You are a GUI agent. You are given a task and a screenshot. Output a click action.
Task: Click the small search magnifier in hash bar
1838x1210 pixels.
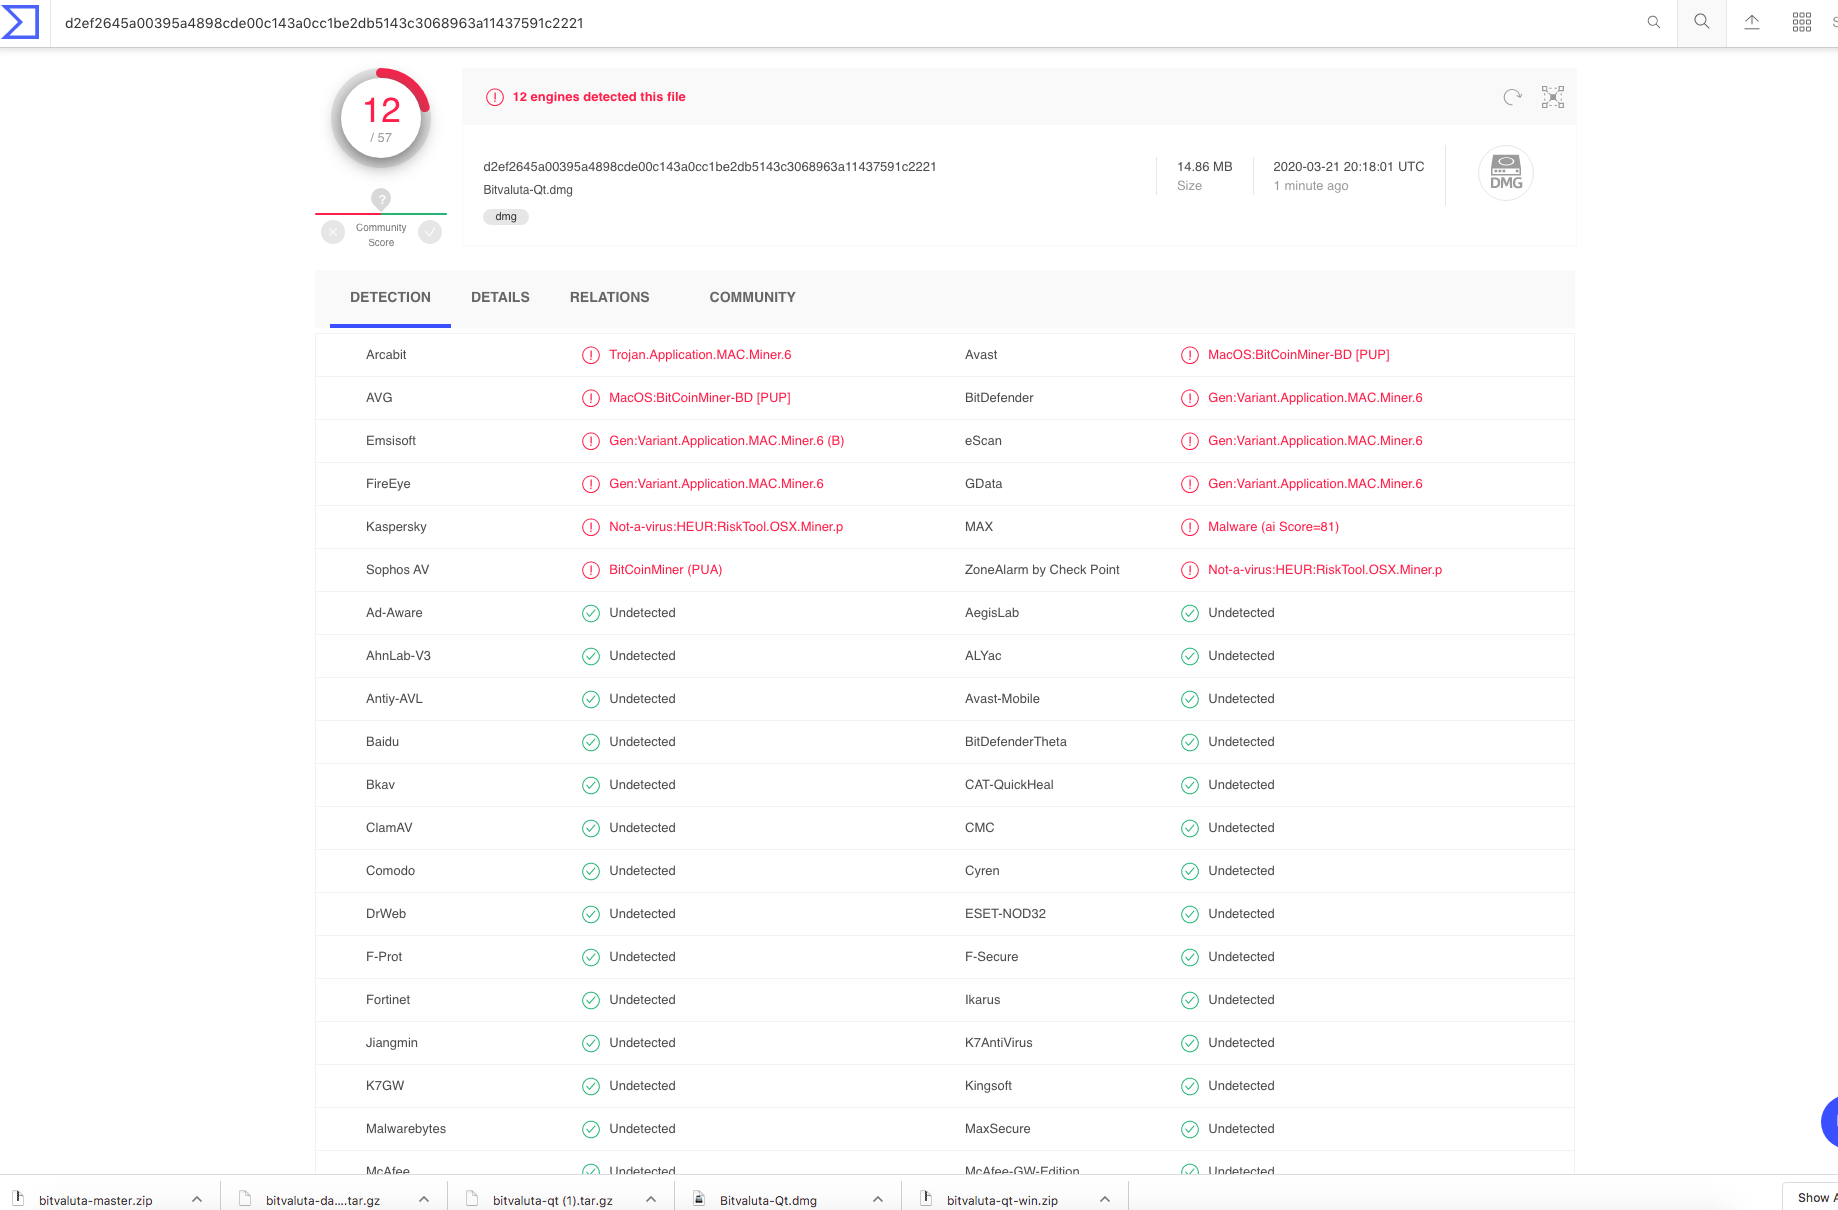pos(1654,22)
